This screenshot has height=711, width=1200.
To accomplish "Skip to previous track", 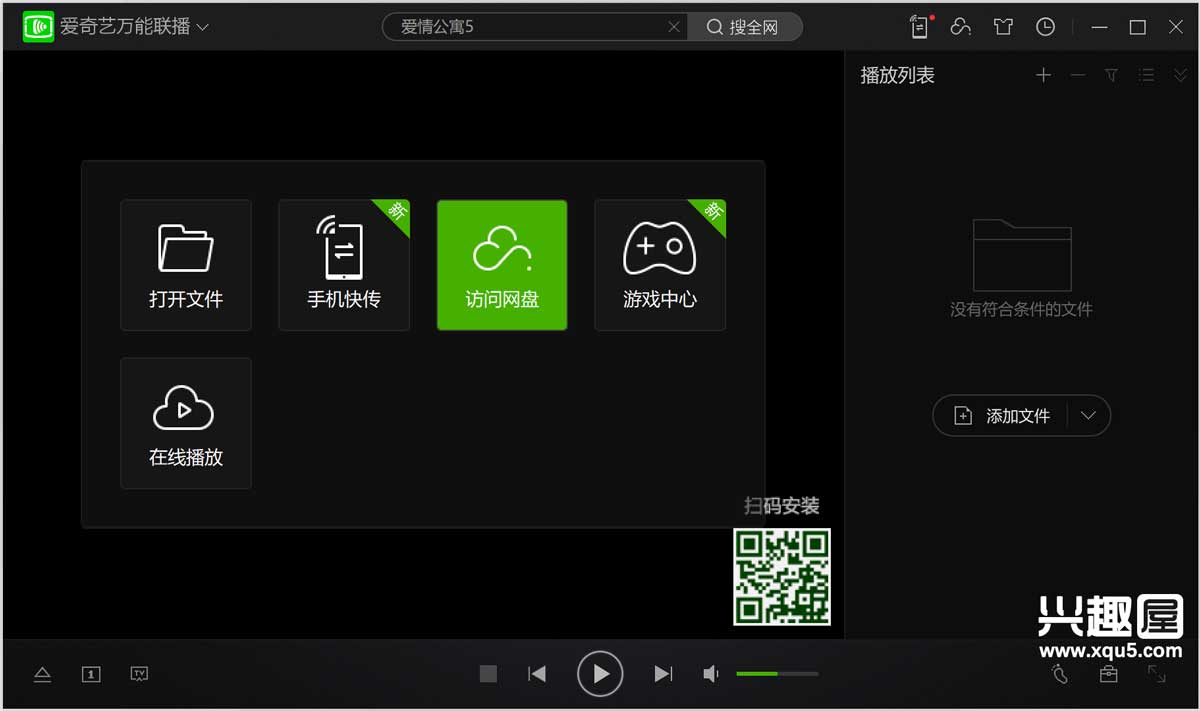I will pyautogui.click(x=537, y=674).
